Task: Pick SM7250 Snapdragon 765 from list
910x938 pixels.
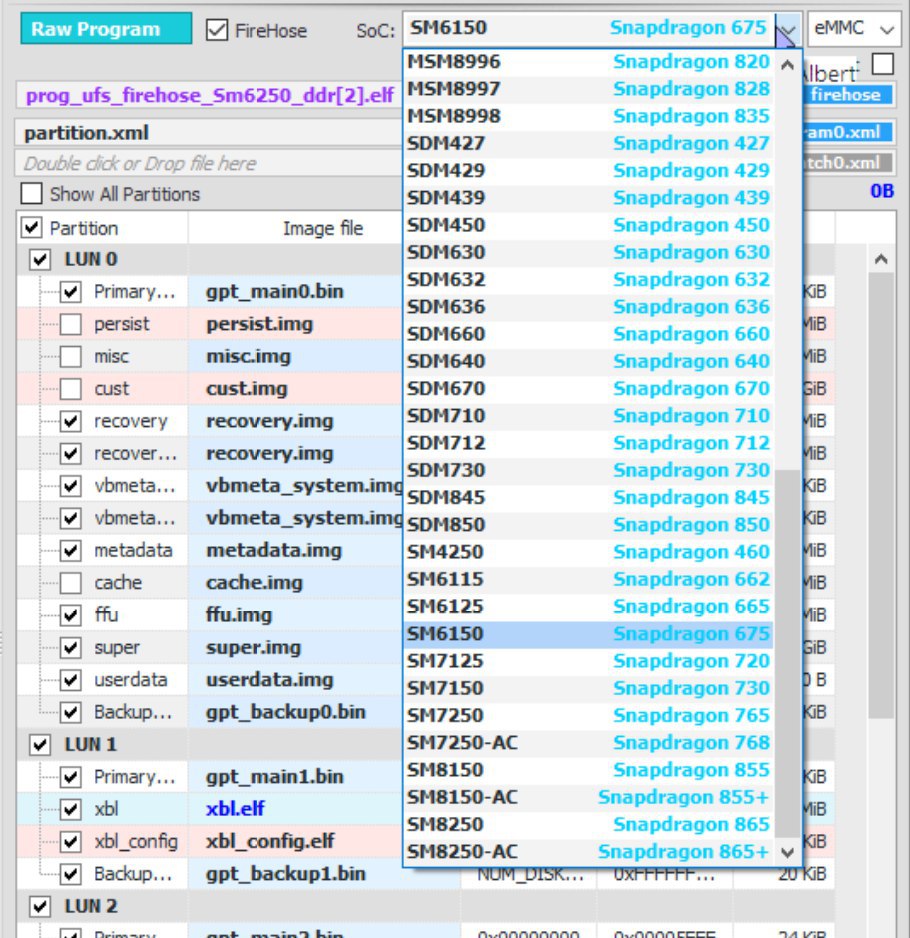Action: click(x=588, y=715)
